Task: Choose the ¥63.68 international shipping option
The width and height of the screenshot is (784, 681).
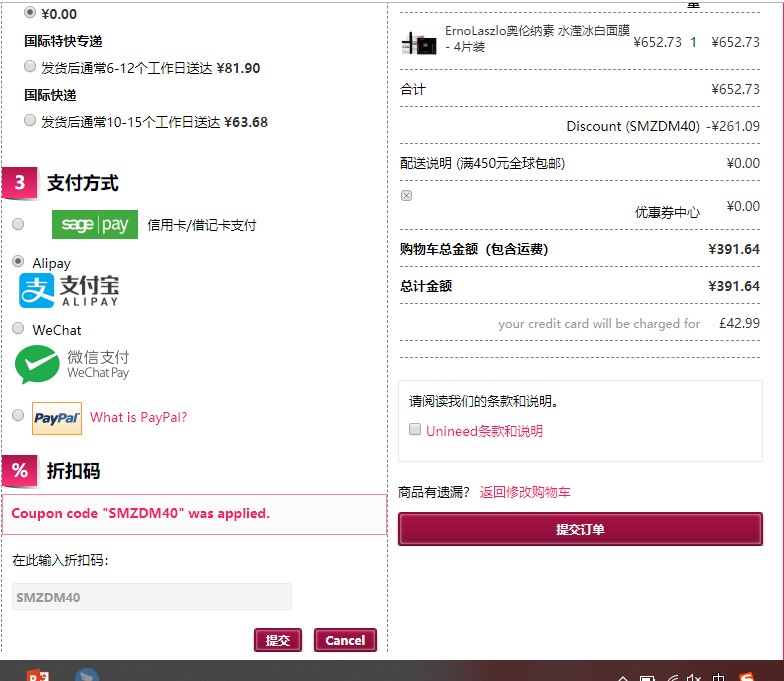Action: [30, 120]
